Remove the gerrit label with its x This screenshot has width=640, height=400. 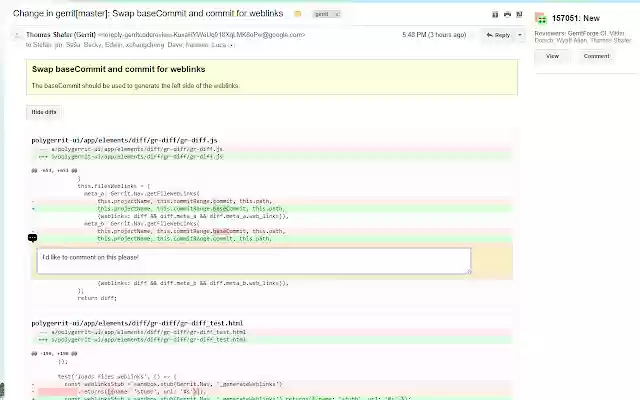337,14
